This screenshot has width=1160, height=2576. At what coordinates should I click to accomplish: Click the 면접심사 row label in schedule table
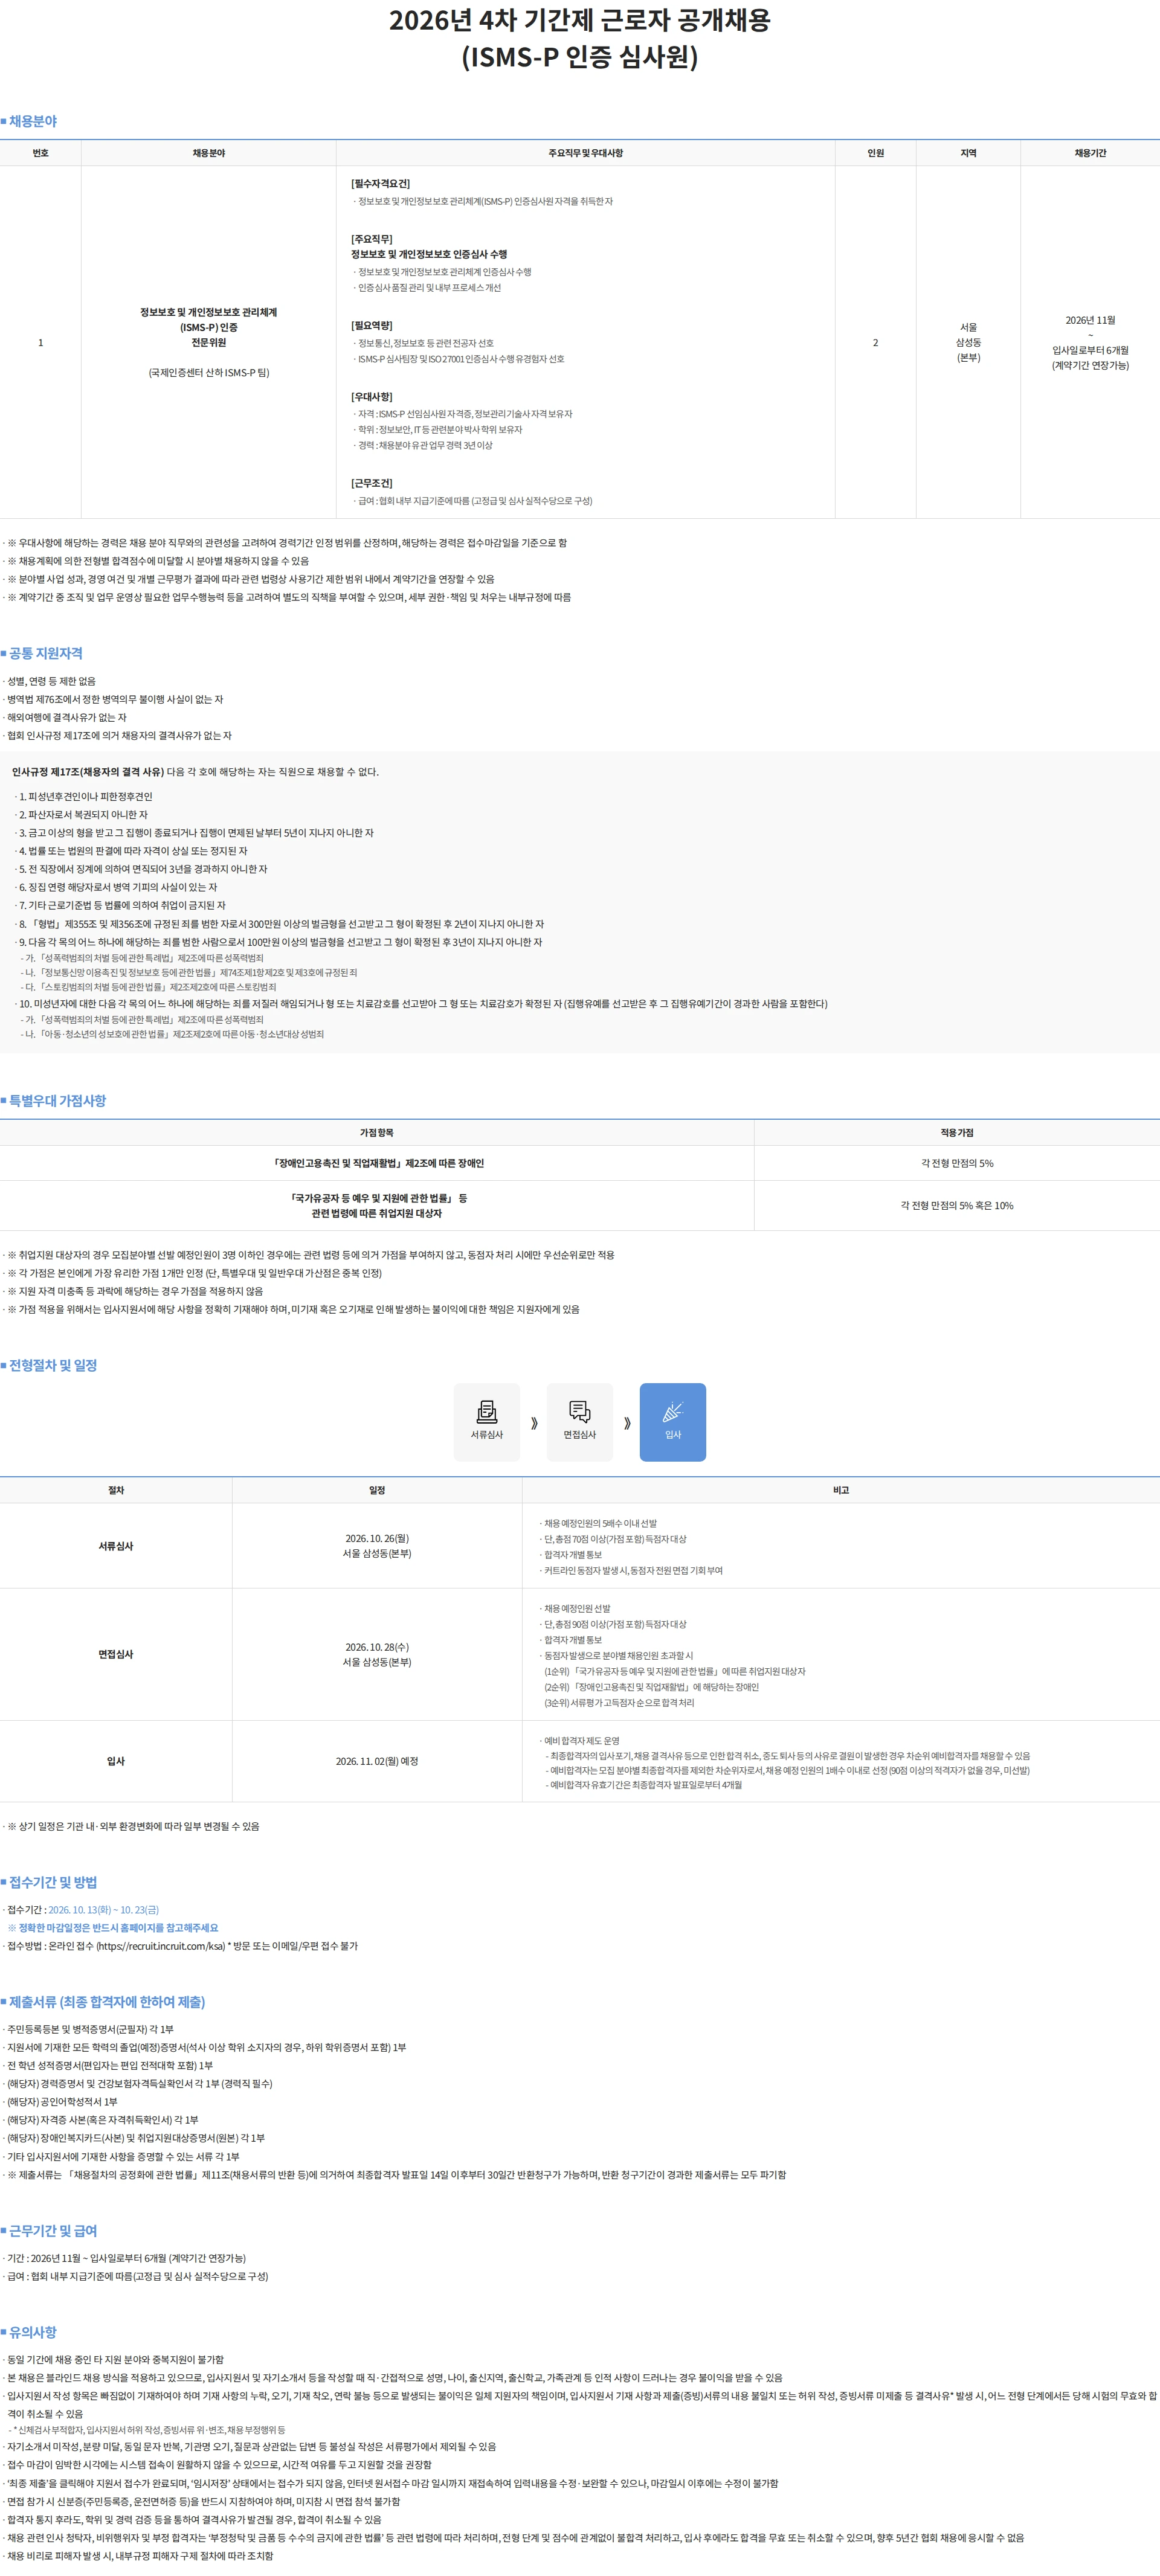click(116, 1654)
